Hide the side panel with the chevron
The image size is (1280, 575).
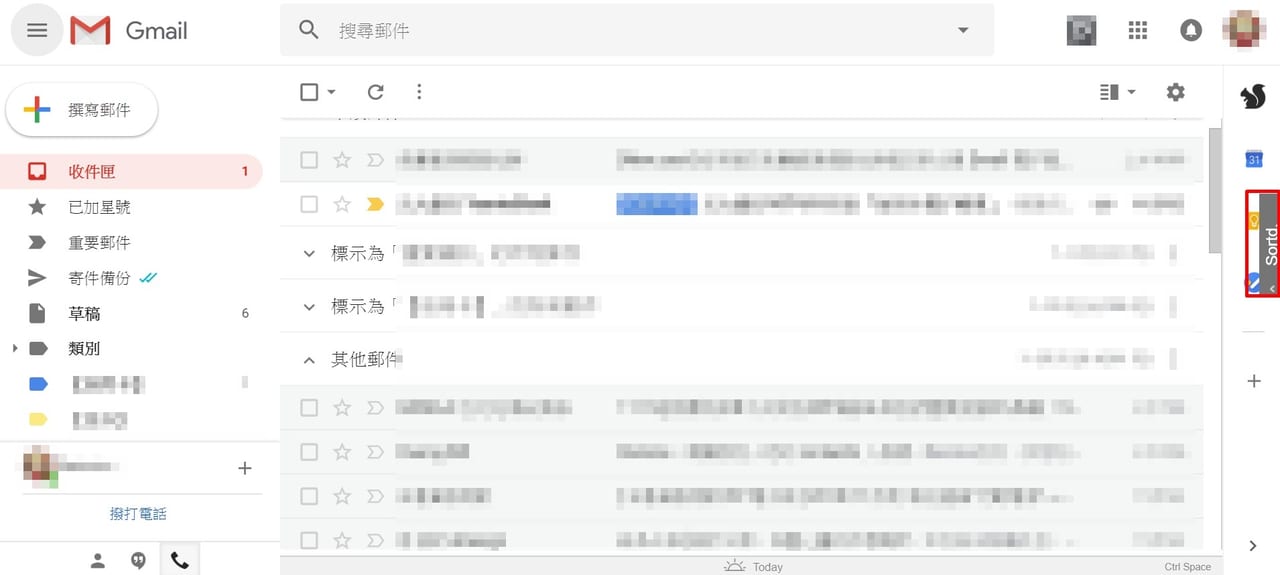coord(1254,545)
